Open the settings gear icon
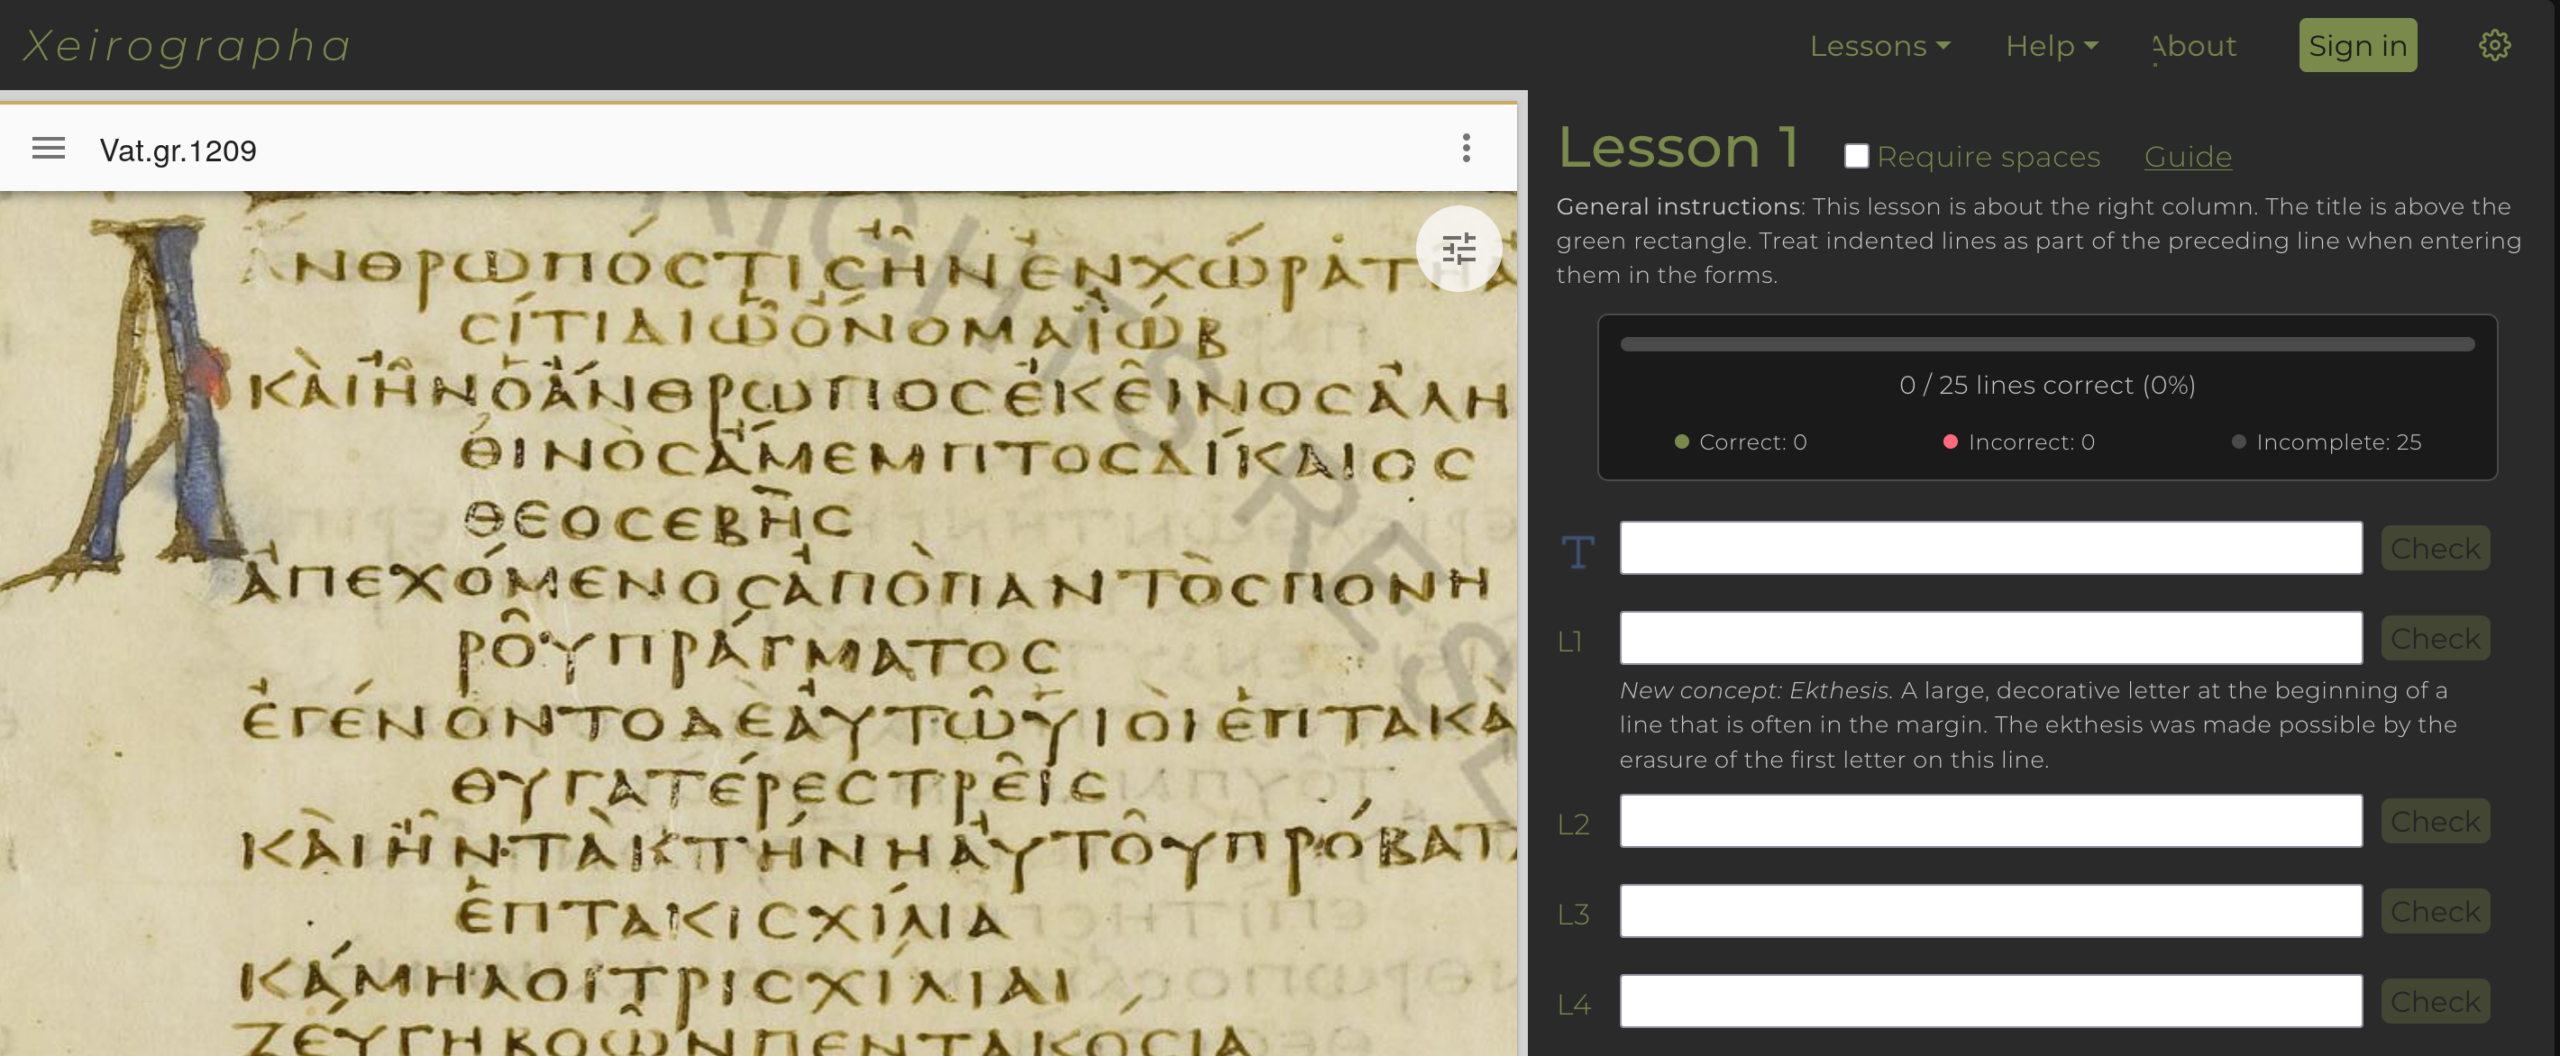2560x1056 pixels. click(x=2494, y=45)
